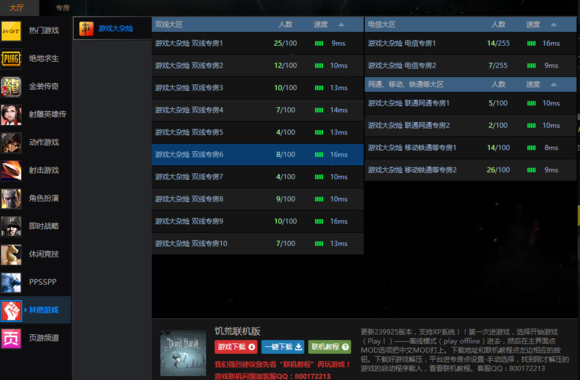Collapse the 双线大区 section arrow
The image size is (580, 380).
(341, 25)
